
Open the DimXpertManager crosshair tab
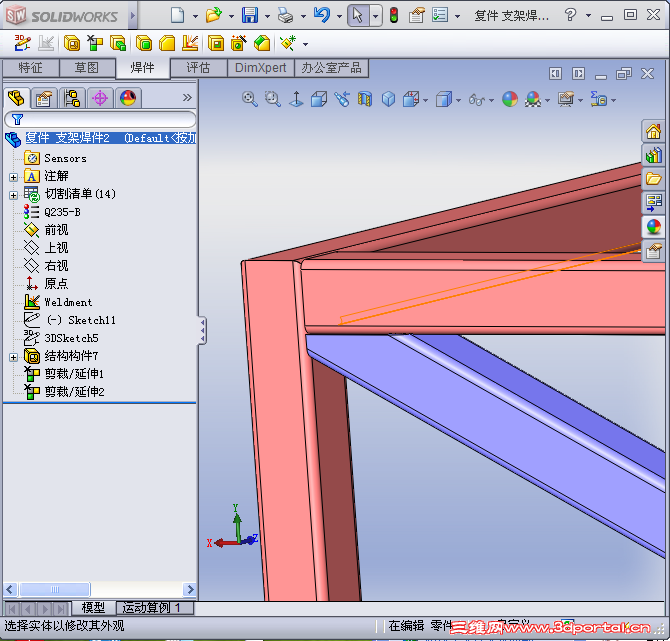pyautogui.click(x=99, y=98)
